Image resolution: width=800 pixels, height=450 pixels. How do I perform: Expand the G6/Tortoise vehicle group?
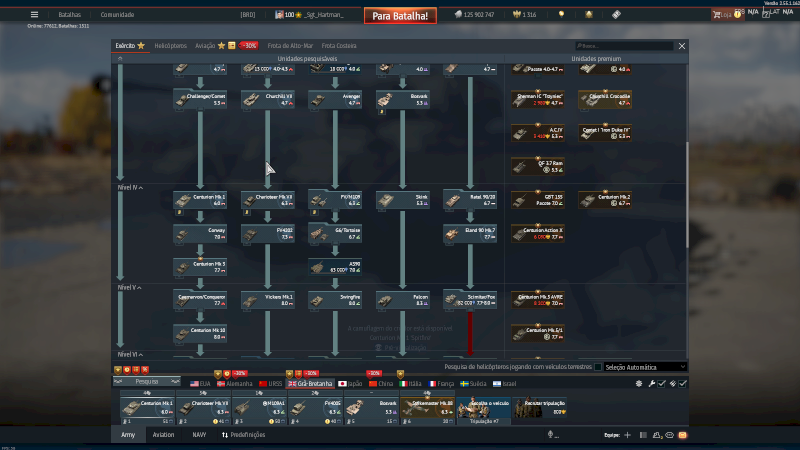[335, 233]
